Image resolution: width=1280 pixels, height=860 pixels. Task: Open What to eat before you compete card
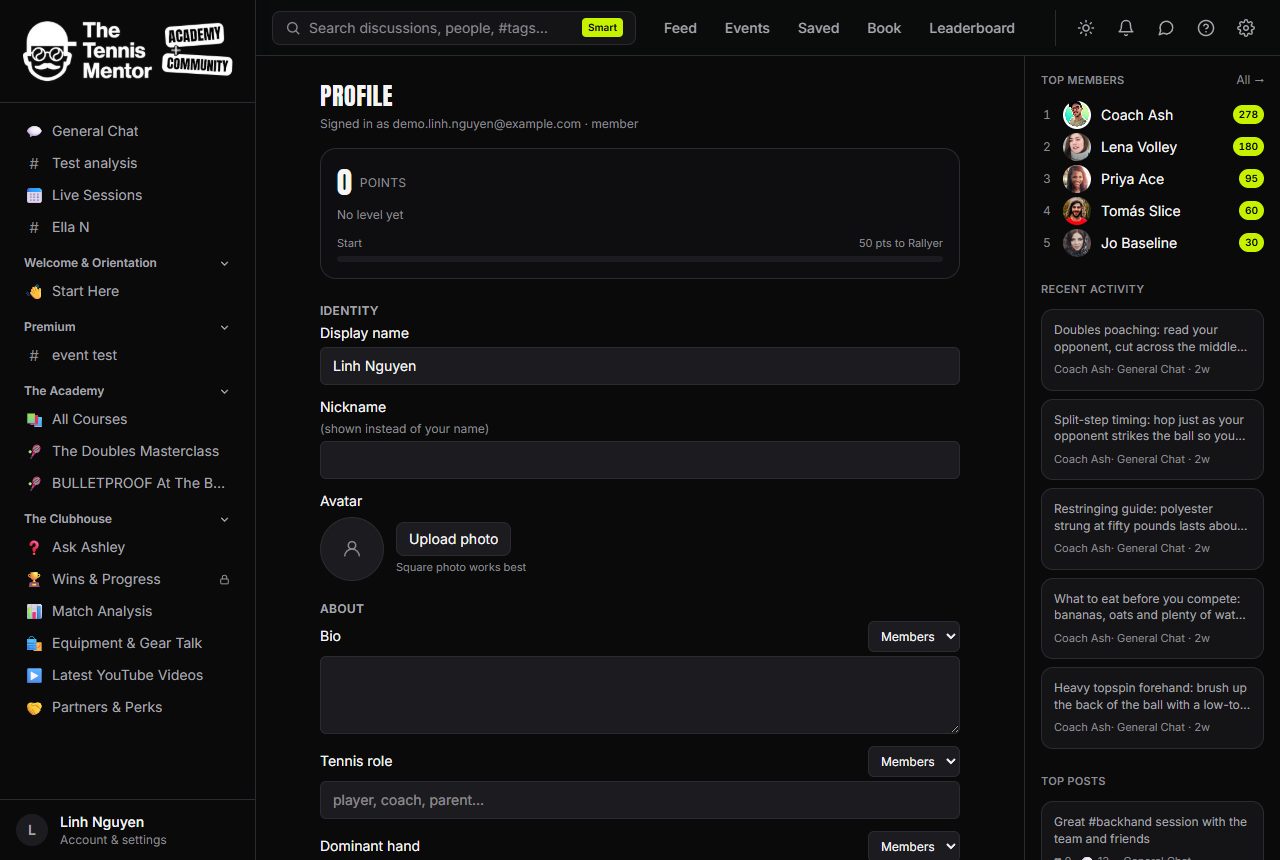(x=1152, y=618)
